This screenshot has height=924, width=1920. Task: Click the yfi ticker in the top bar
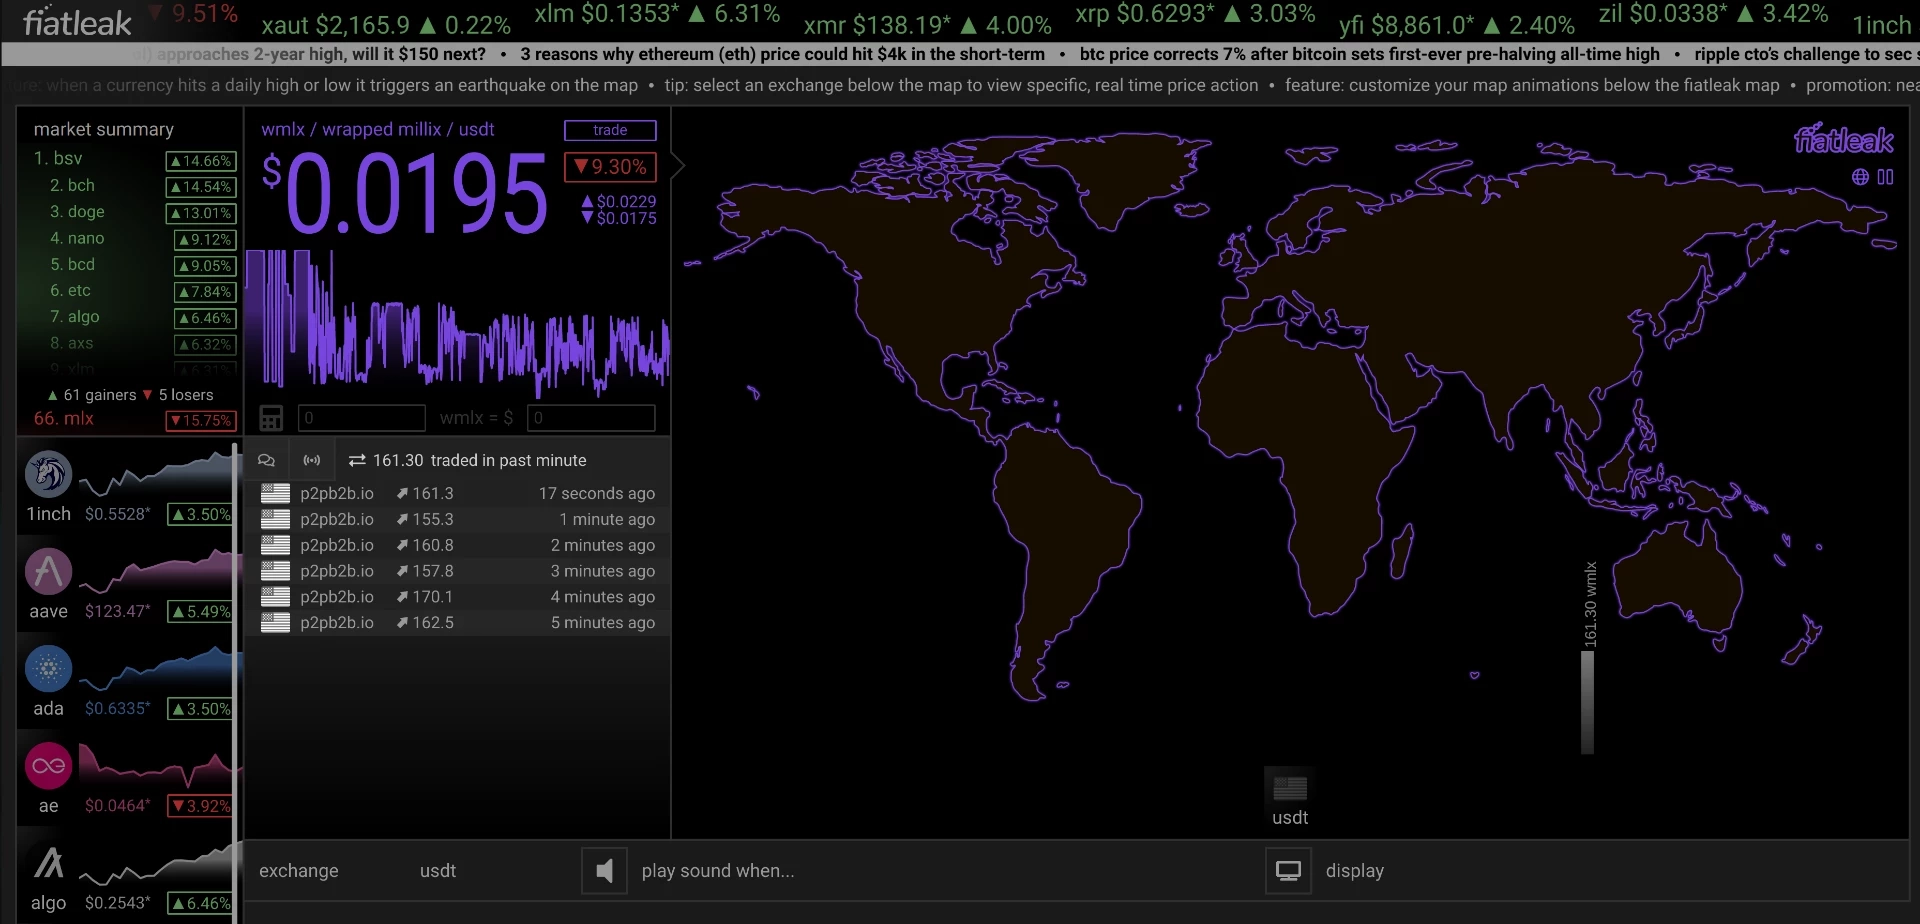tap(1457, 24)
